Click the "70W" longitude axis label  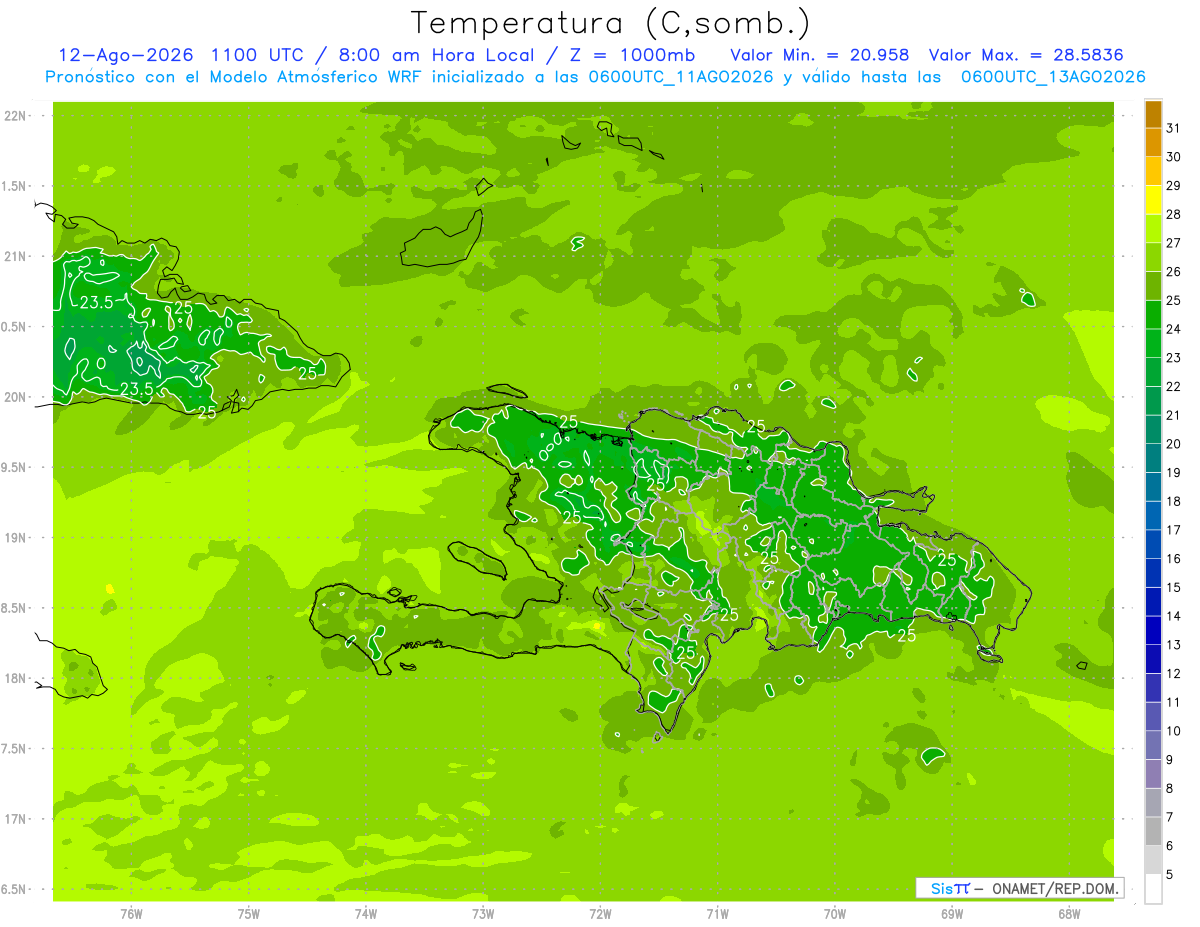tap(835, 913)
